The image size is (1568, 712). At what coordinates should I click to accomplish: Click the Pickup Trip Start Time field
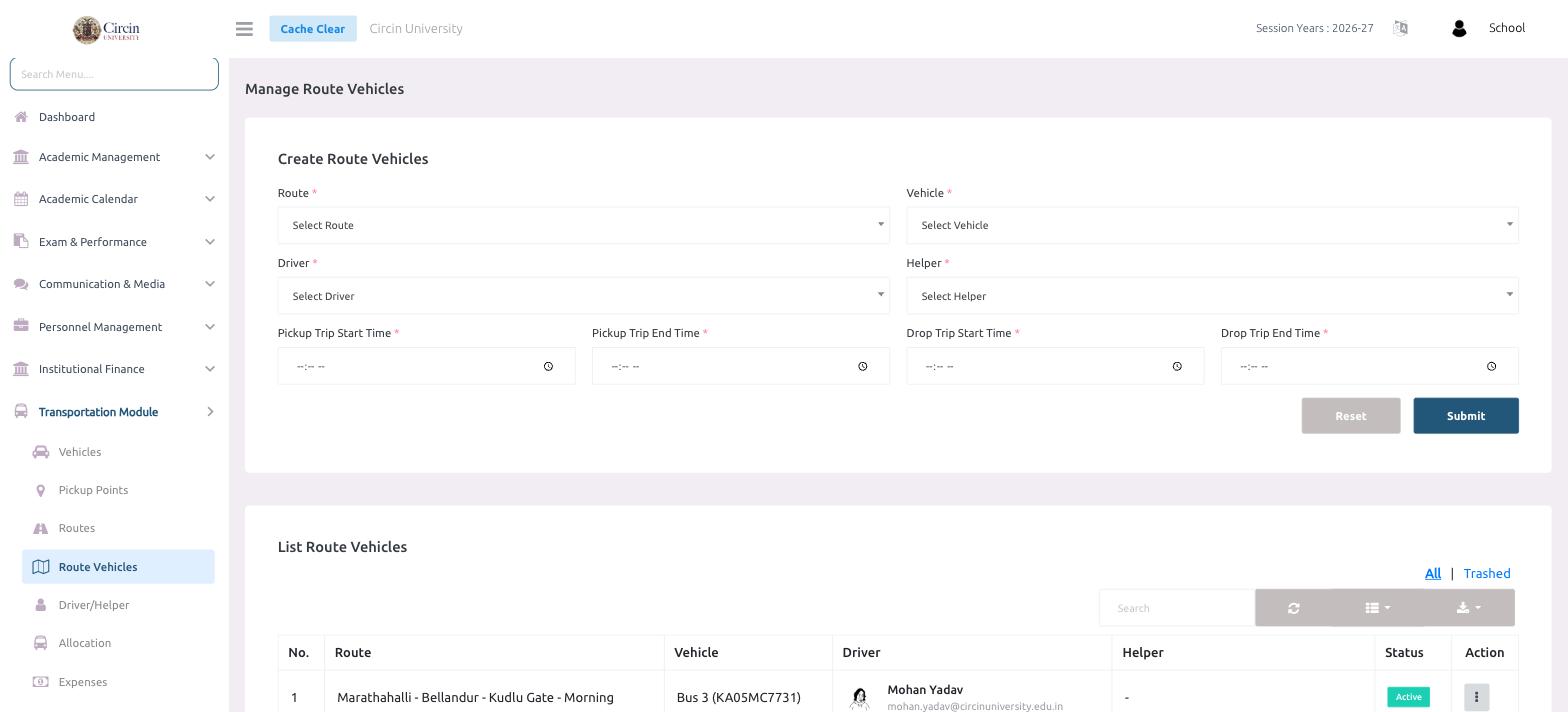pyautogui.click(x=427, y=366)
